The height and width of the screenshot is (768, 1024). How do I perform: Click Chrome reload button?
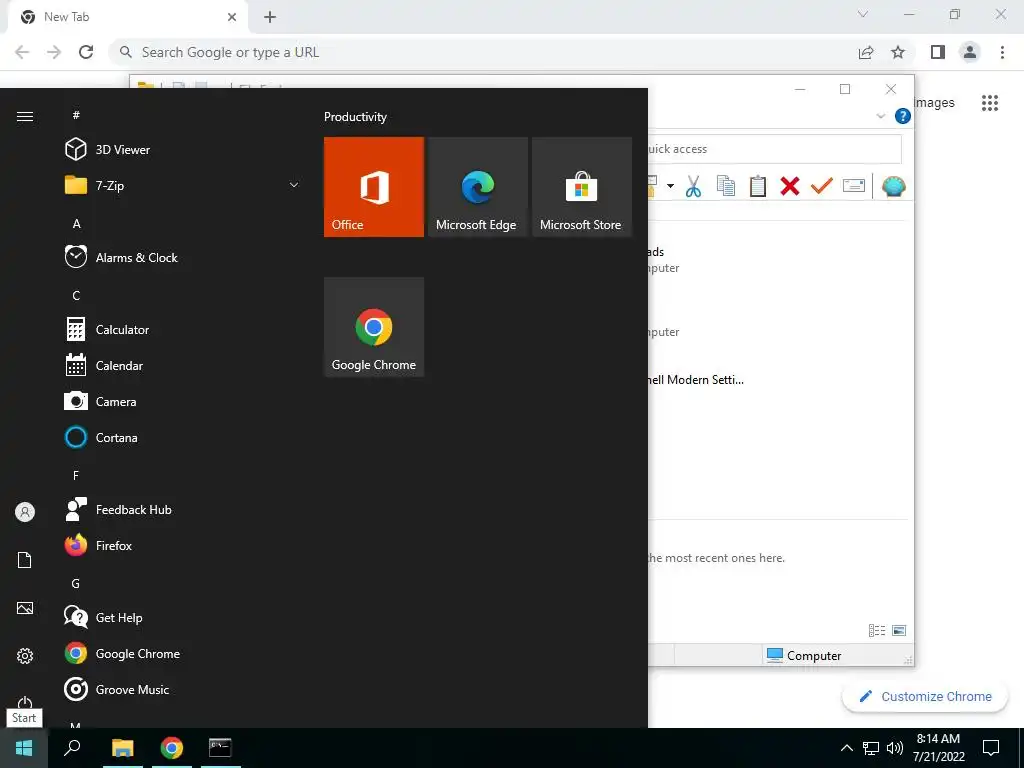tap(86, 52)
